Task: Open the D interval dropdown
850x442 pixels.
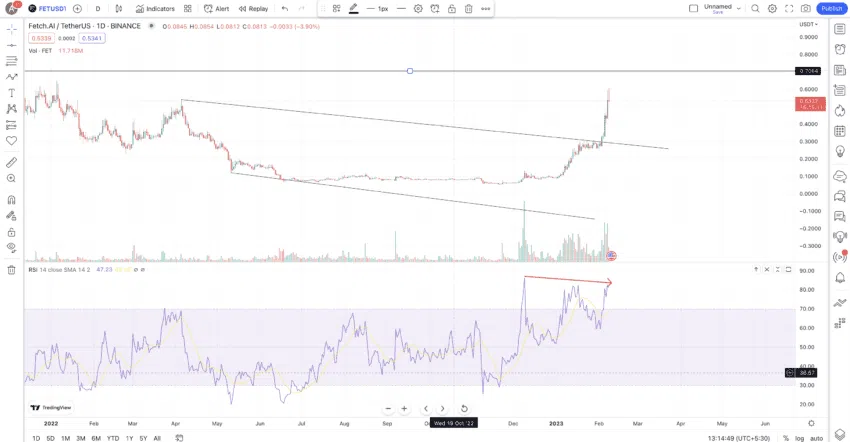Action: tap(98, 9)
